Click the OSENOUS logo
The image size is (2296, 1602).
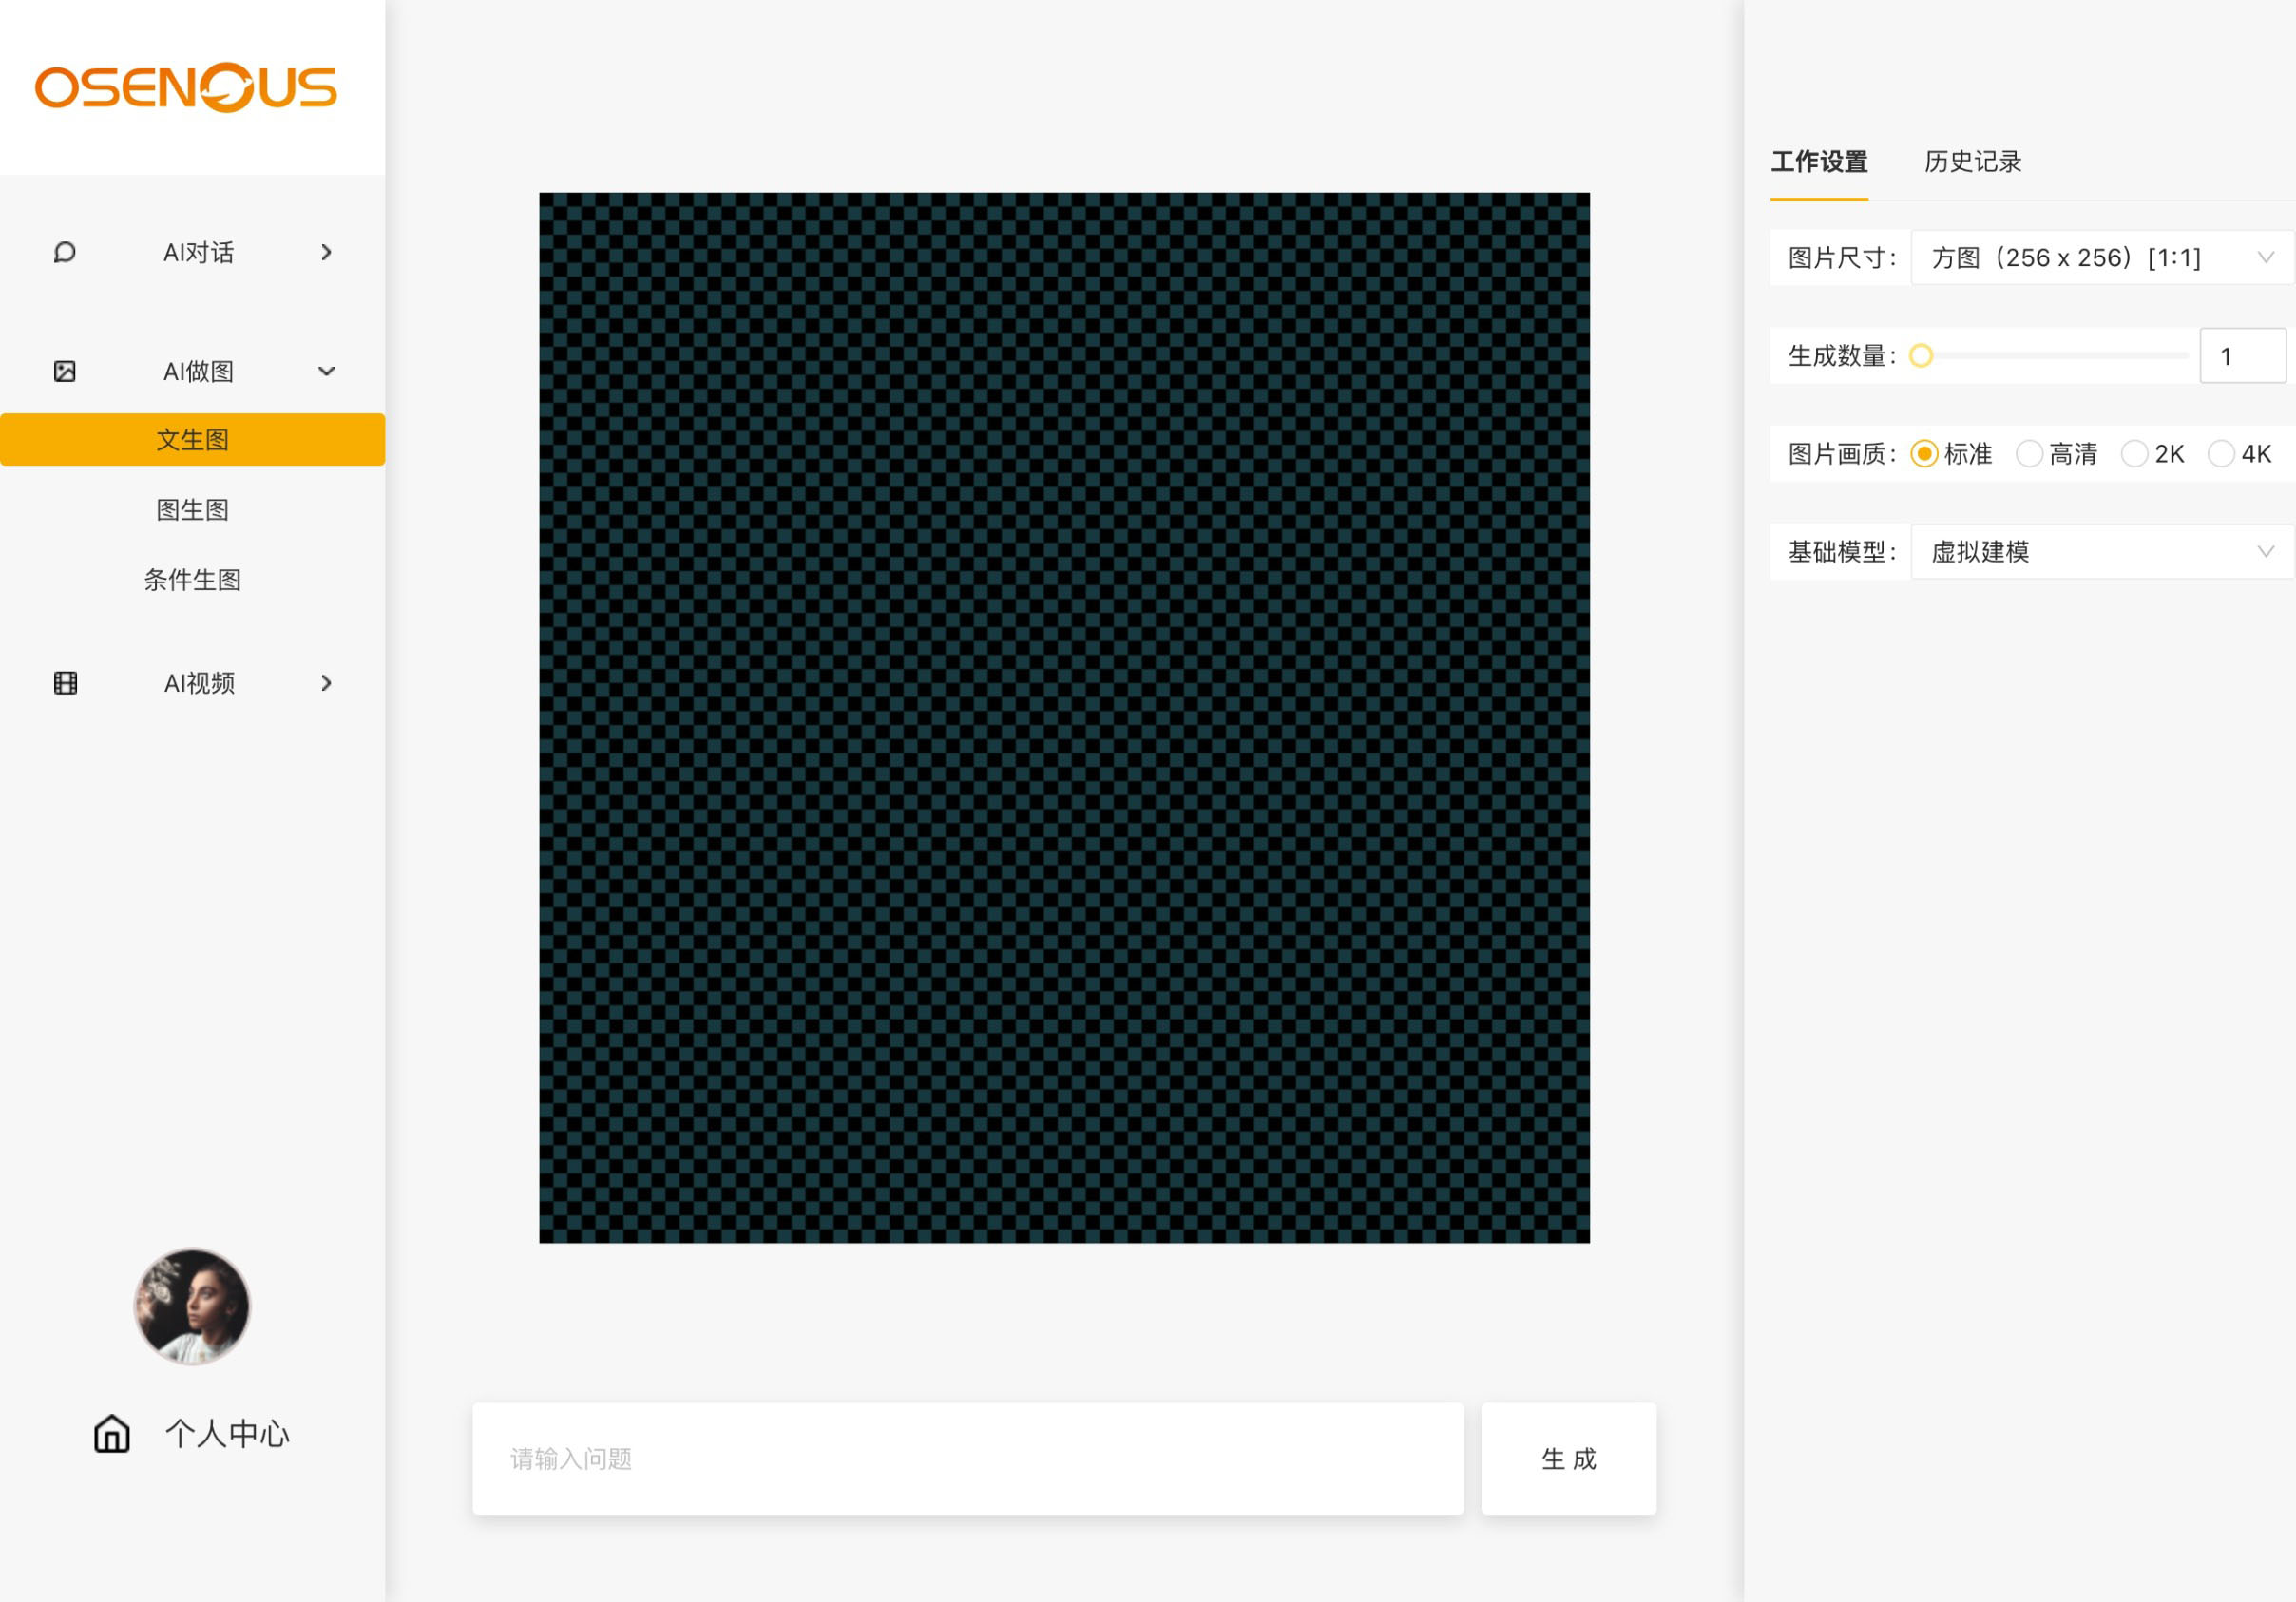pos(186,88)
